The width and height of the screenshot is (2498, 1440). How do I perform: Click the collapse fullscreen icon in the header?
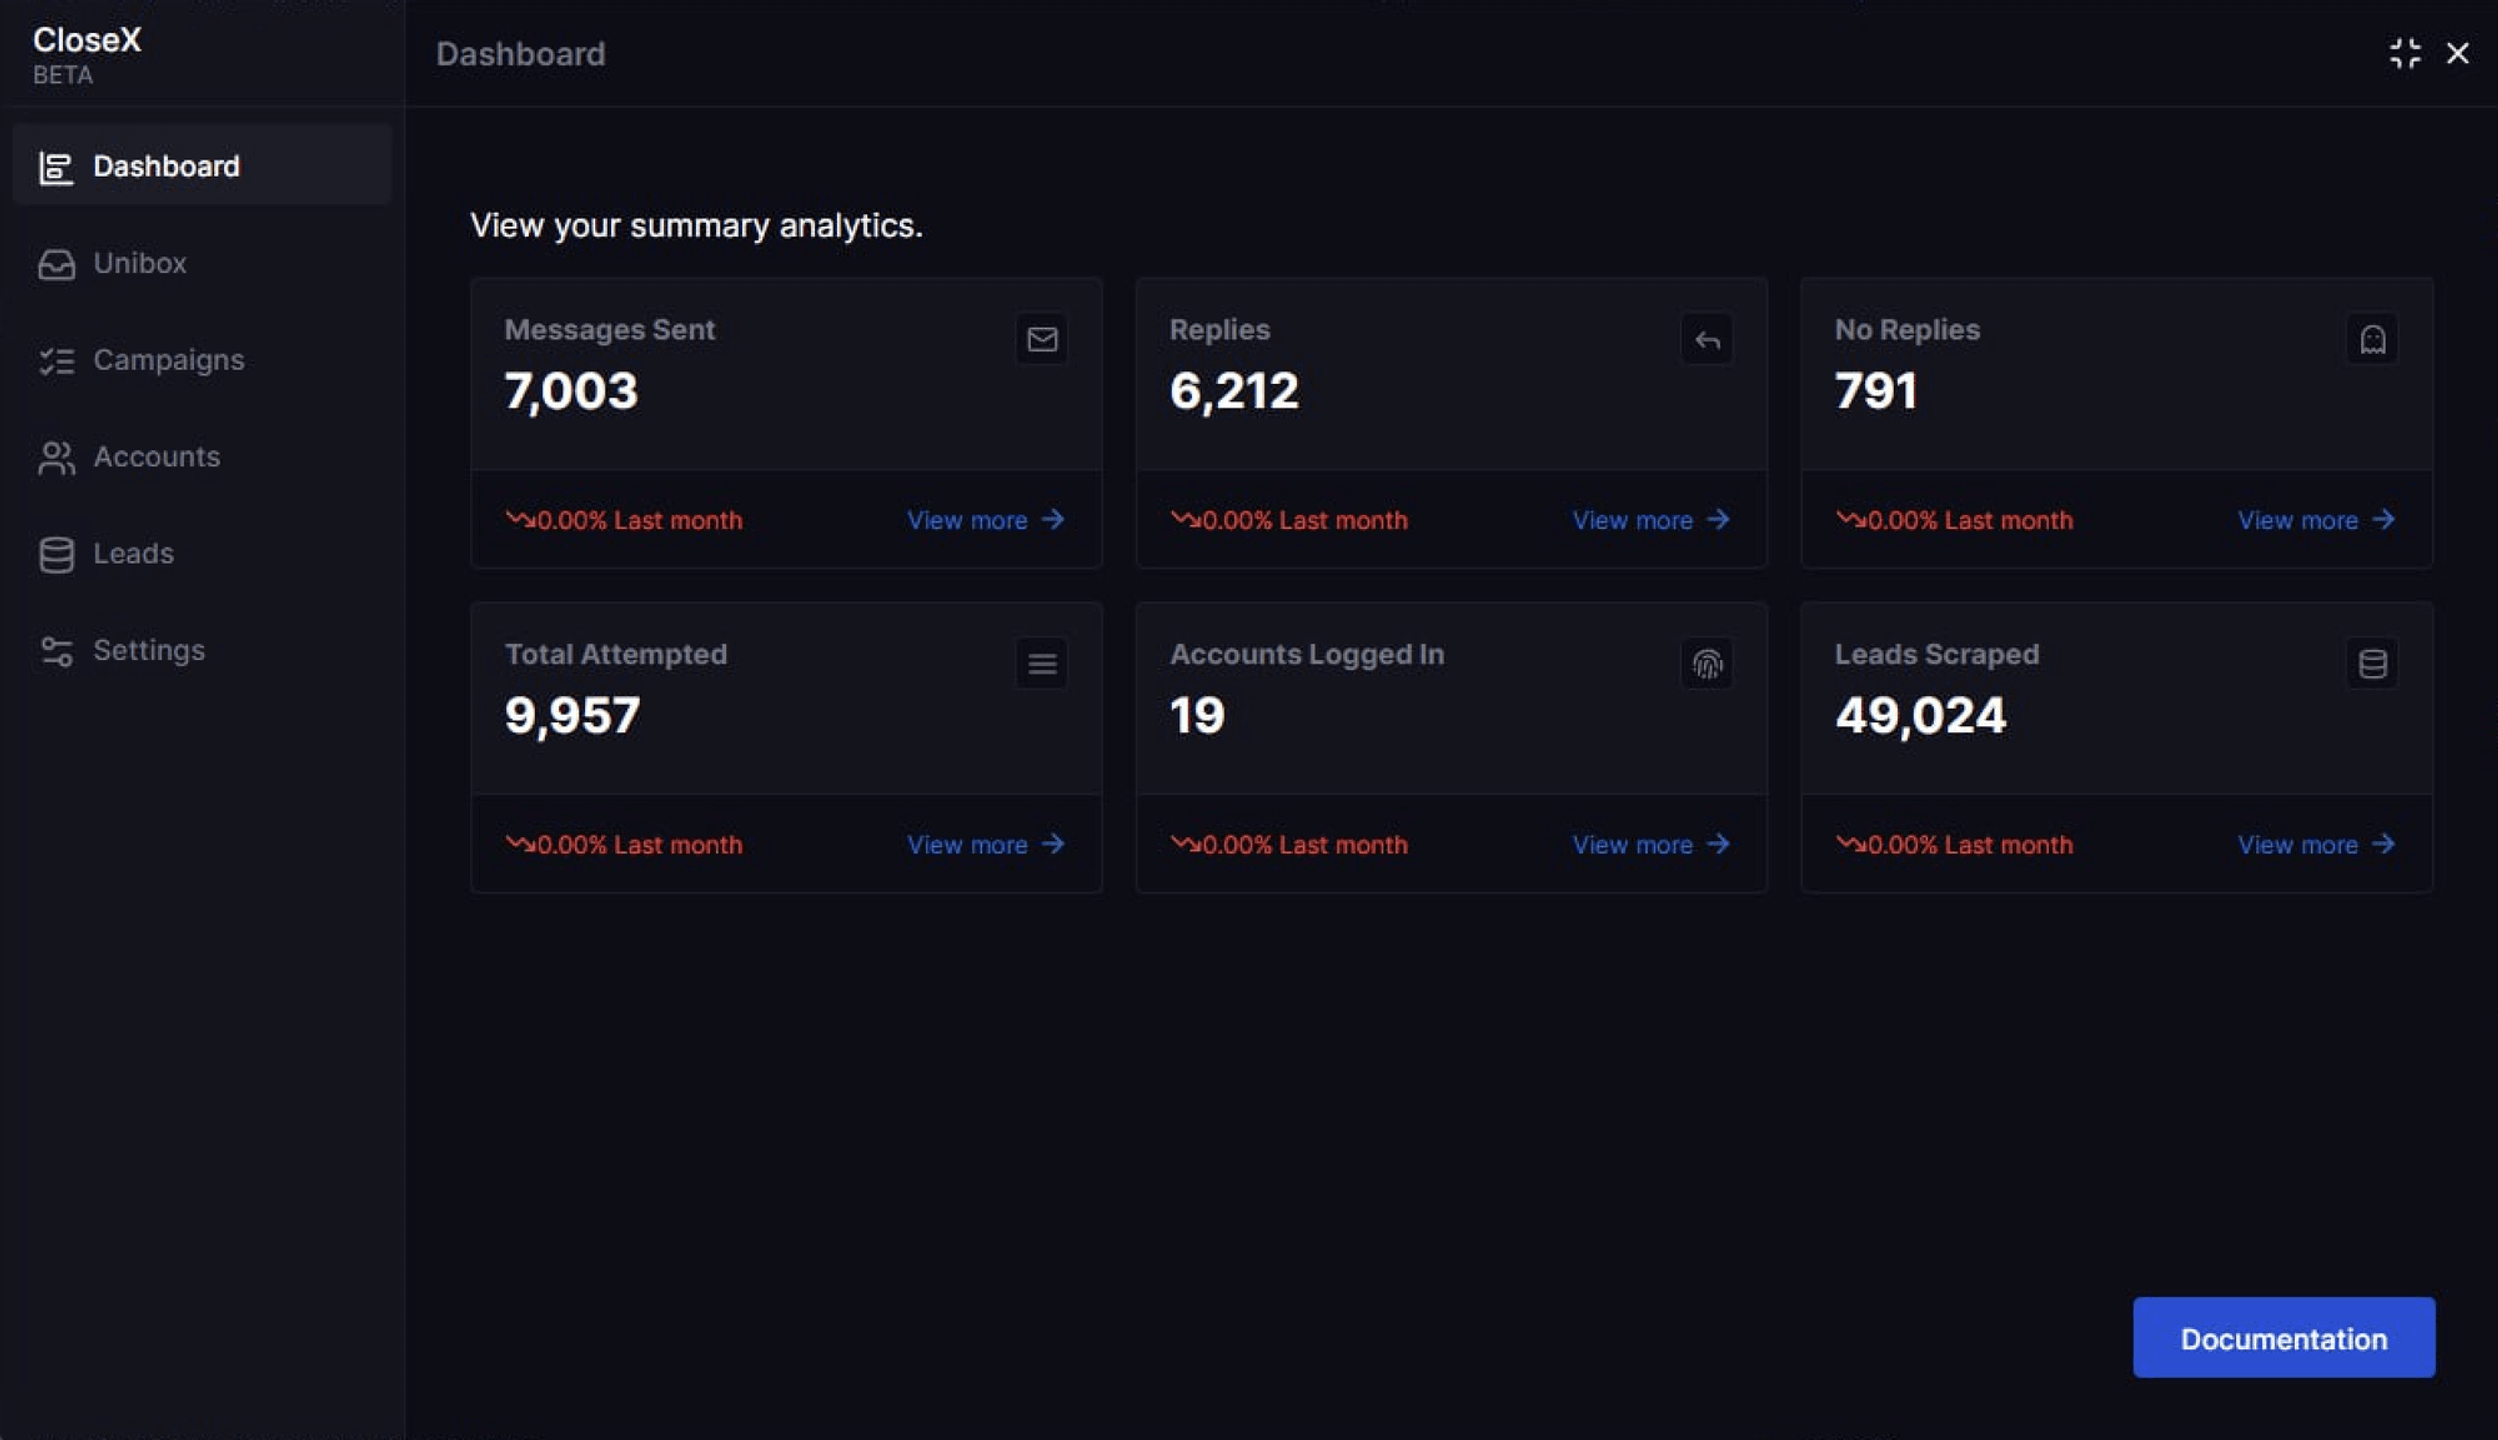pyautogui.click(x=2405, y=53)
